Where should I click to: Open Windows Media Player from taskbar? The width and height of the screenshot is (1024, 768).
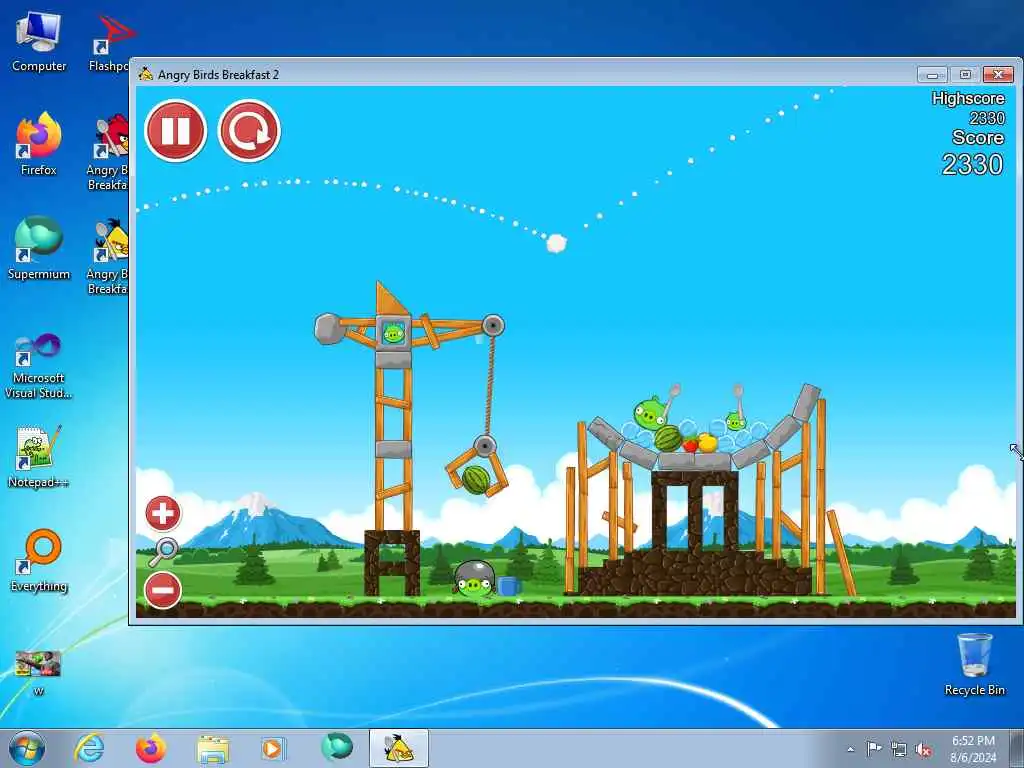pos(272,748)
